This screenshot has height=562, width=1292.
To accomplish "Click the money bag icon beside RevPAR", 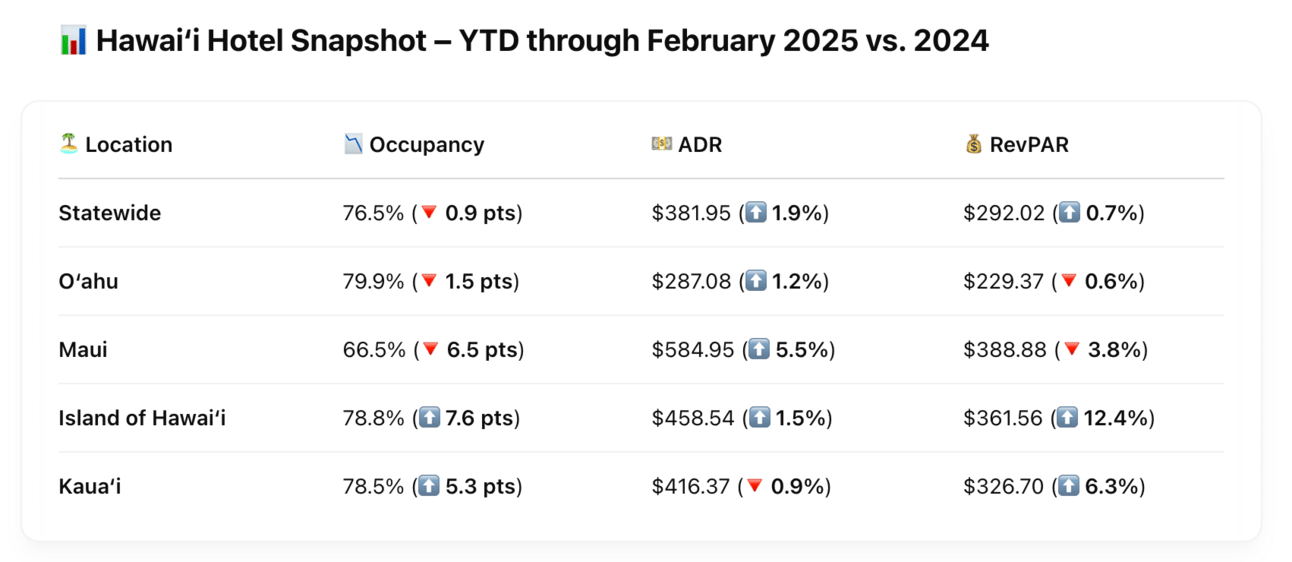I will [x=973, y=144].
